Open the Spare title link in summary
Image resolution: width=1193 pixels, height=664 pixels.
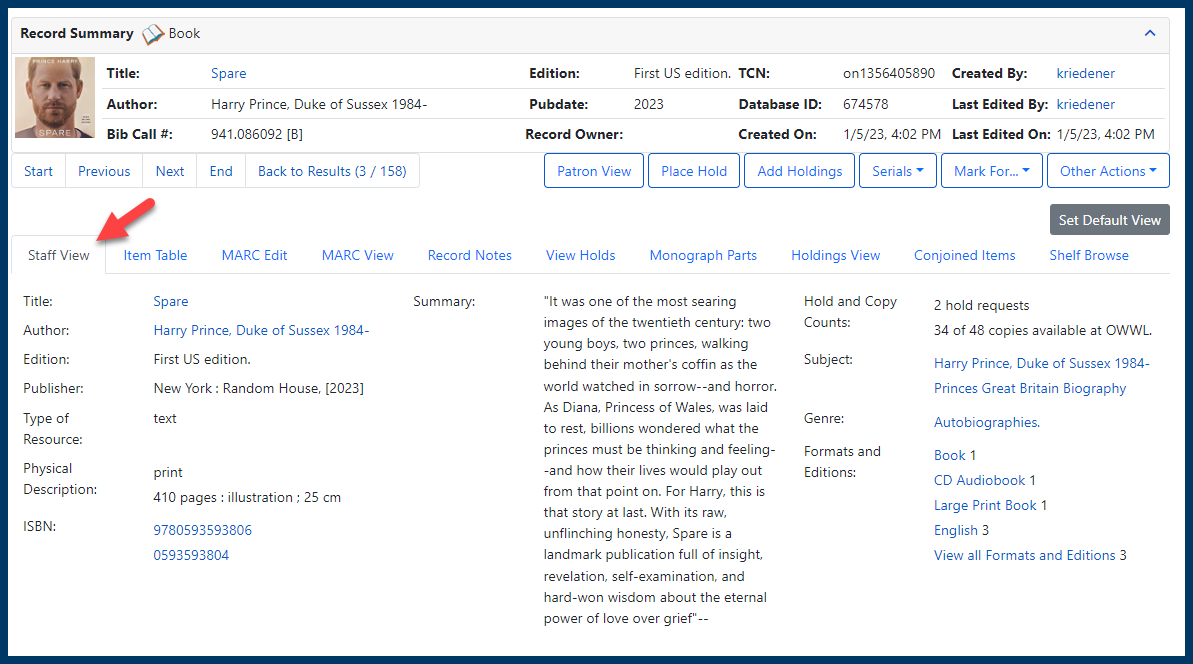point(228,73)
